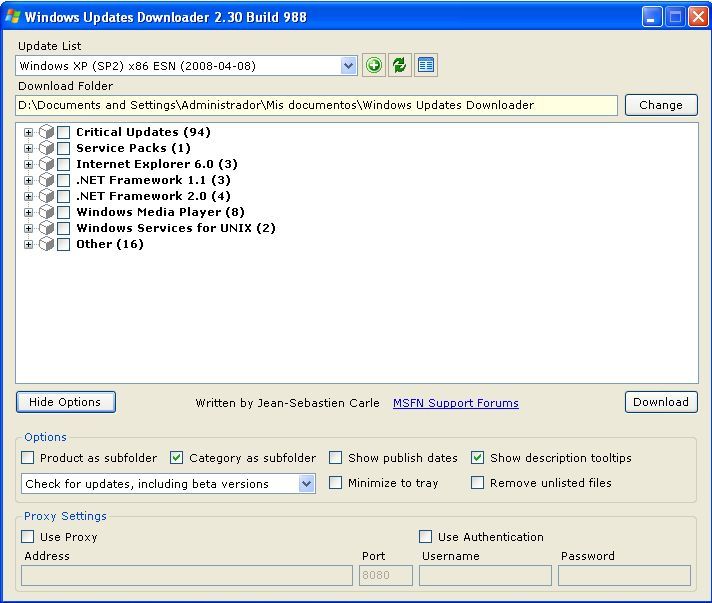Expand the Other (16) node
Screen dimensions: 712x603
[x=29, y=245]
